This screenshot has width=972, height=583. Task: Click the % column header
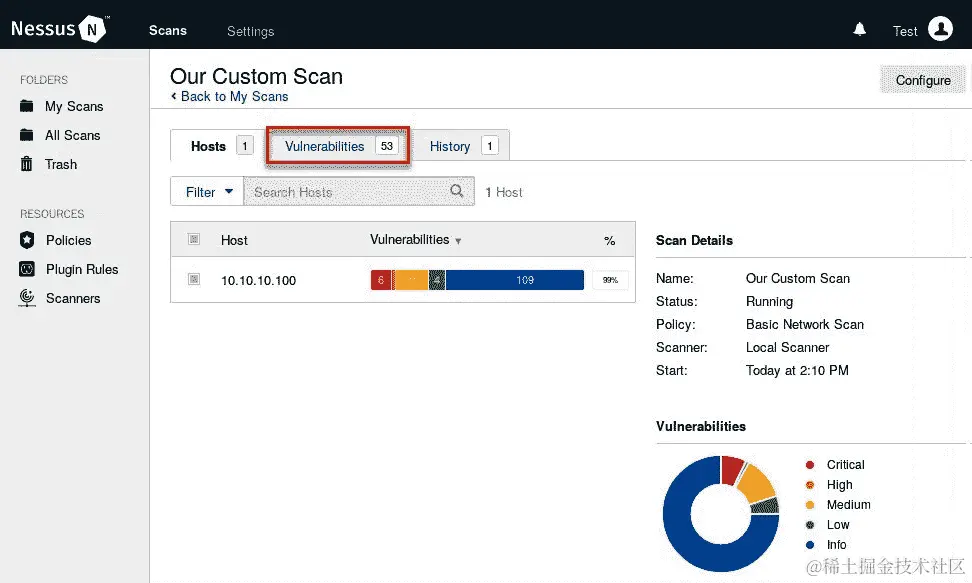(x=609, y=241)
